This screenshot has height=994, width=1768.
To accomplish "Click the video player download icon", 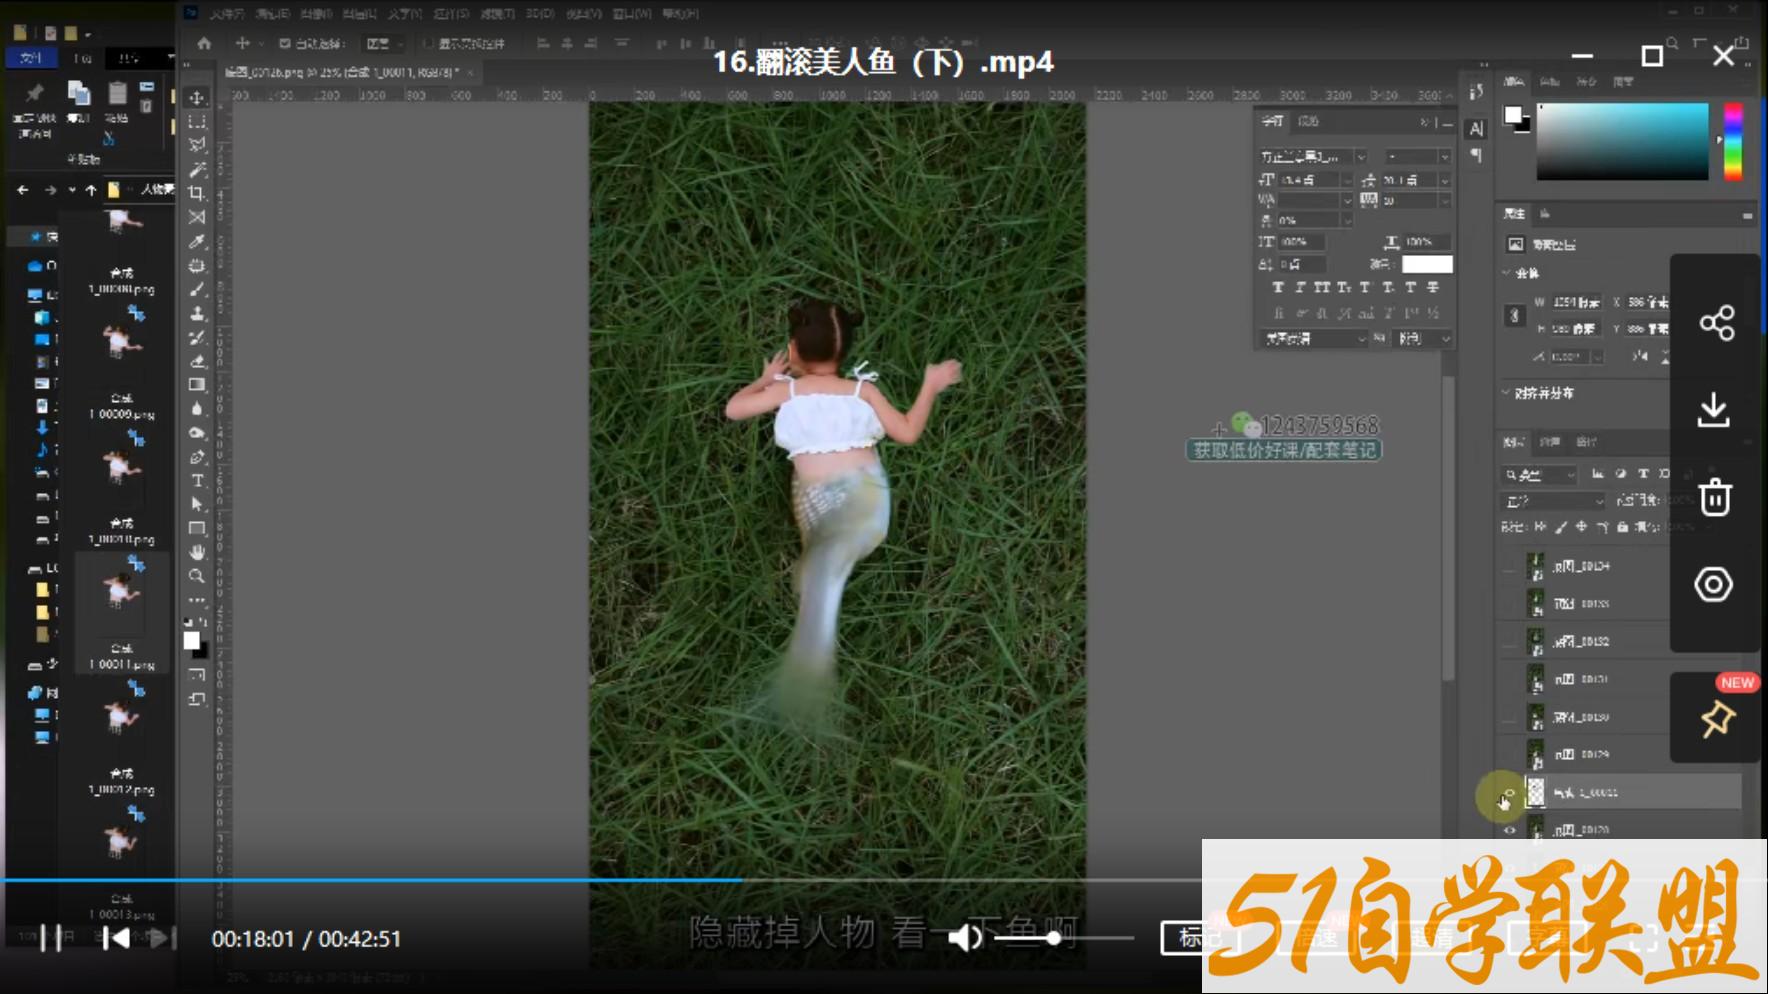I will pos(1714,410).
